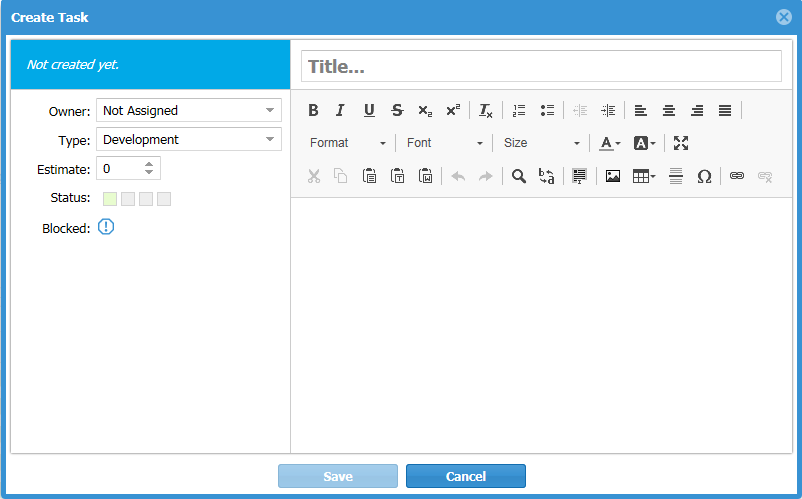Toggle the Blocked exclamation indicator

(x=106, y=227)
